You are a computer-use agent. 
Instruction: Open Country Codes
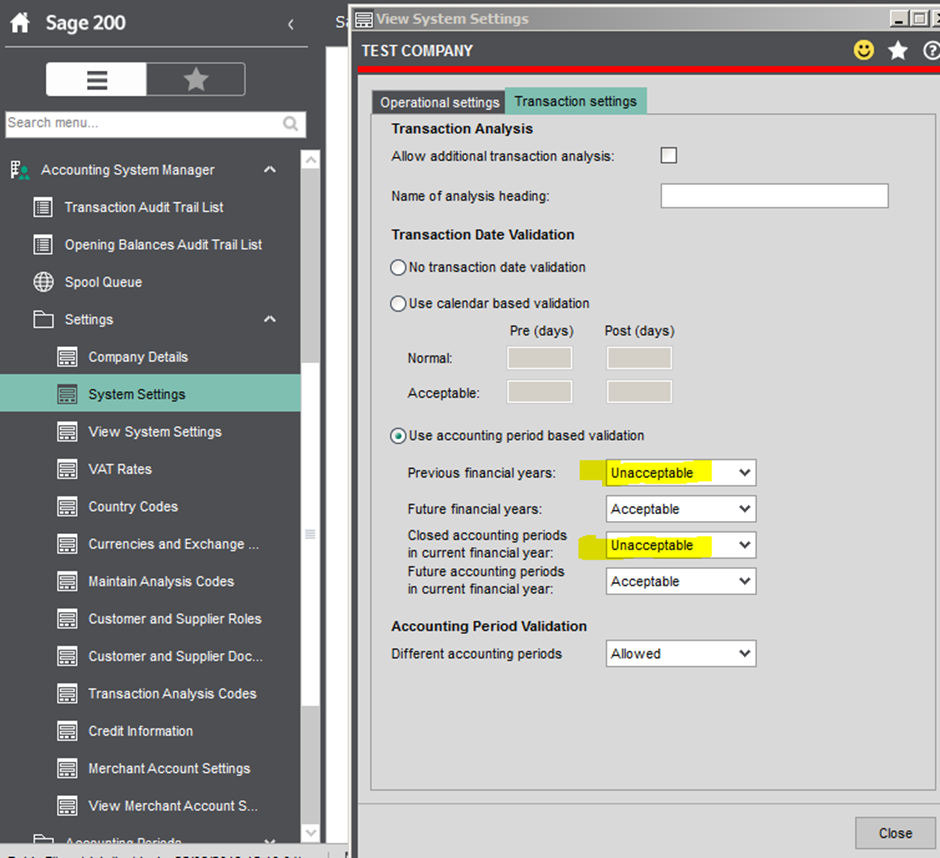click(x=133, y=507)
